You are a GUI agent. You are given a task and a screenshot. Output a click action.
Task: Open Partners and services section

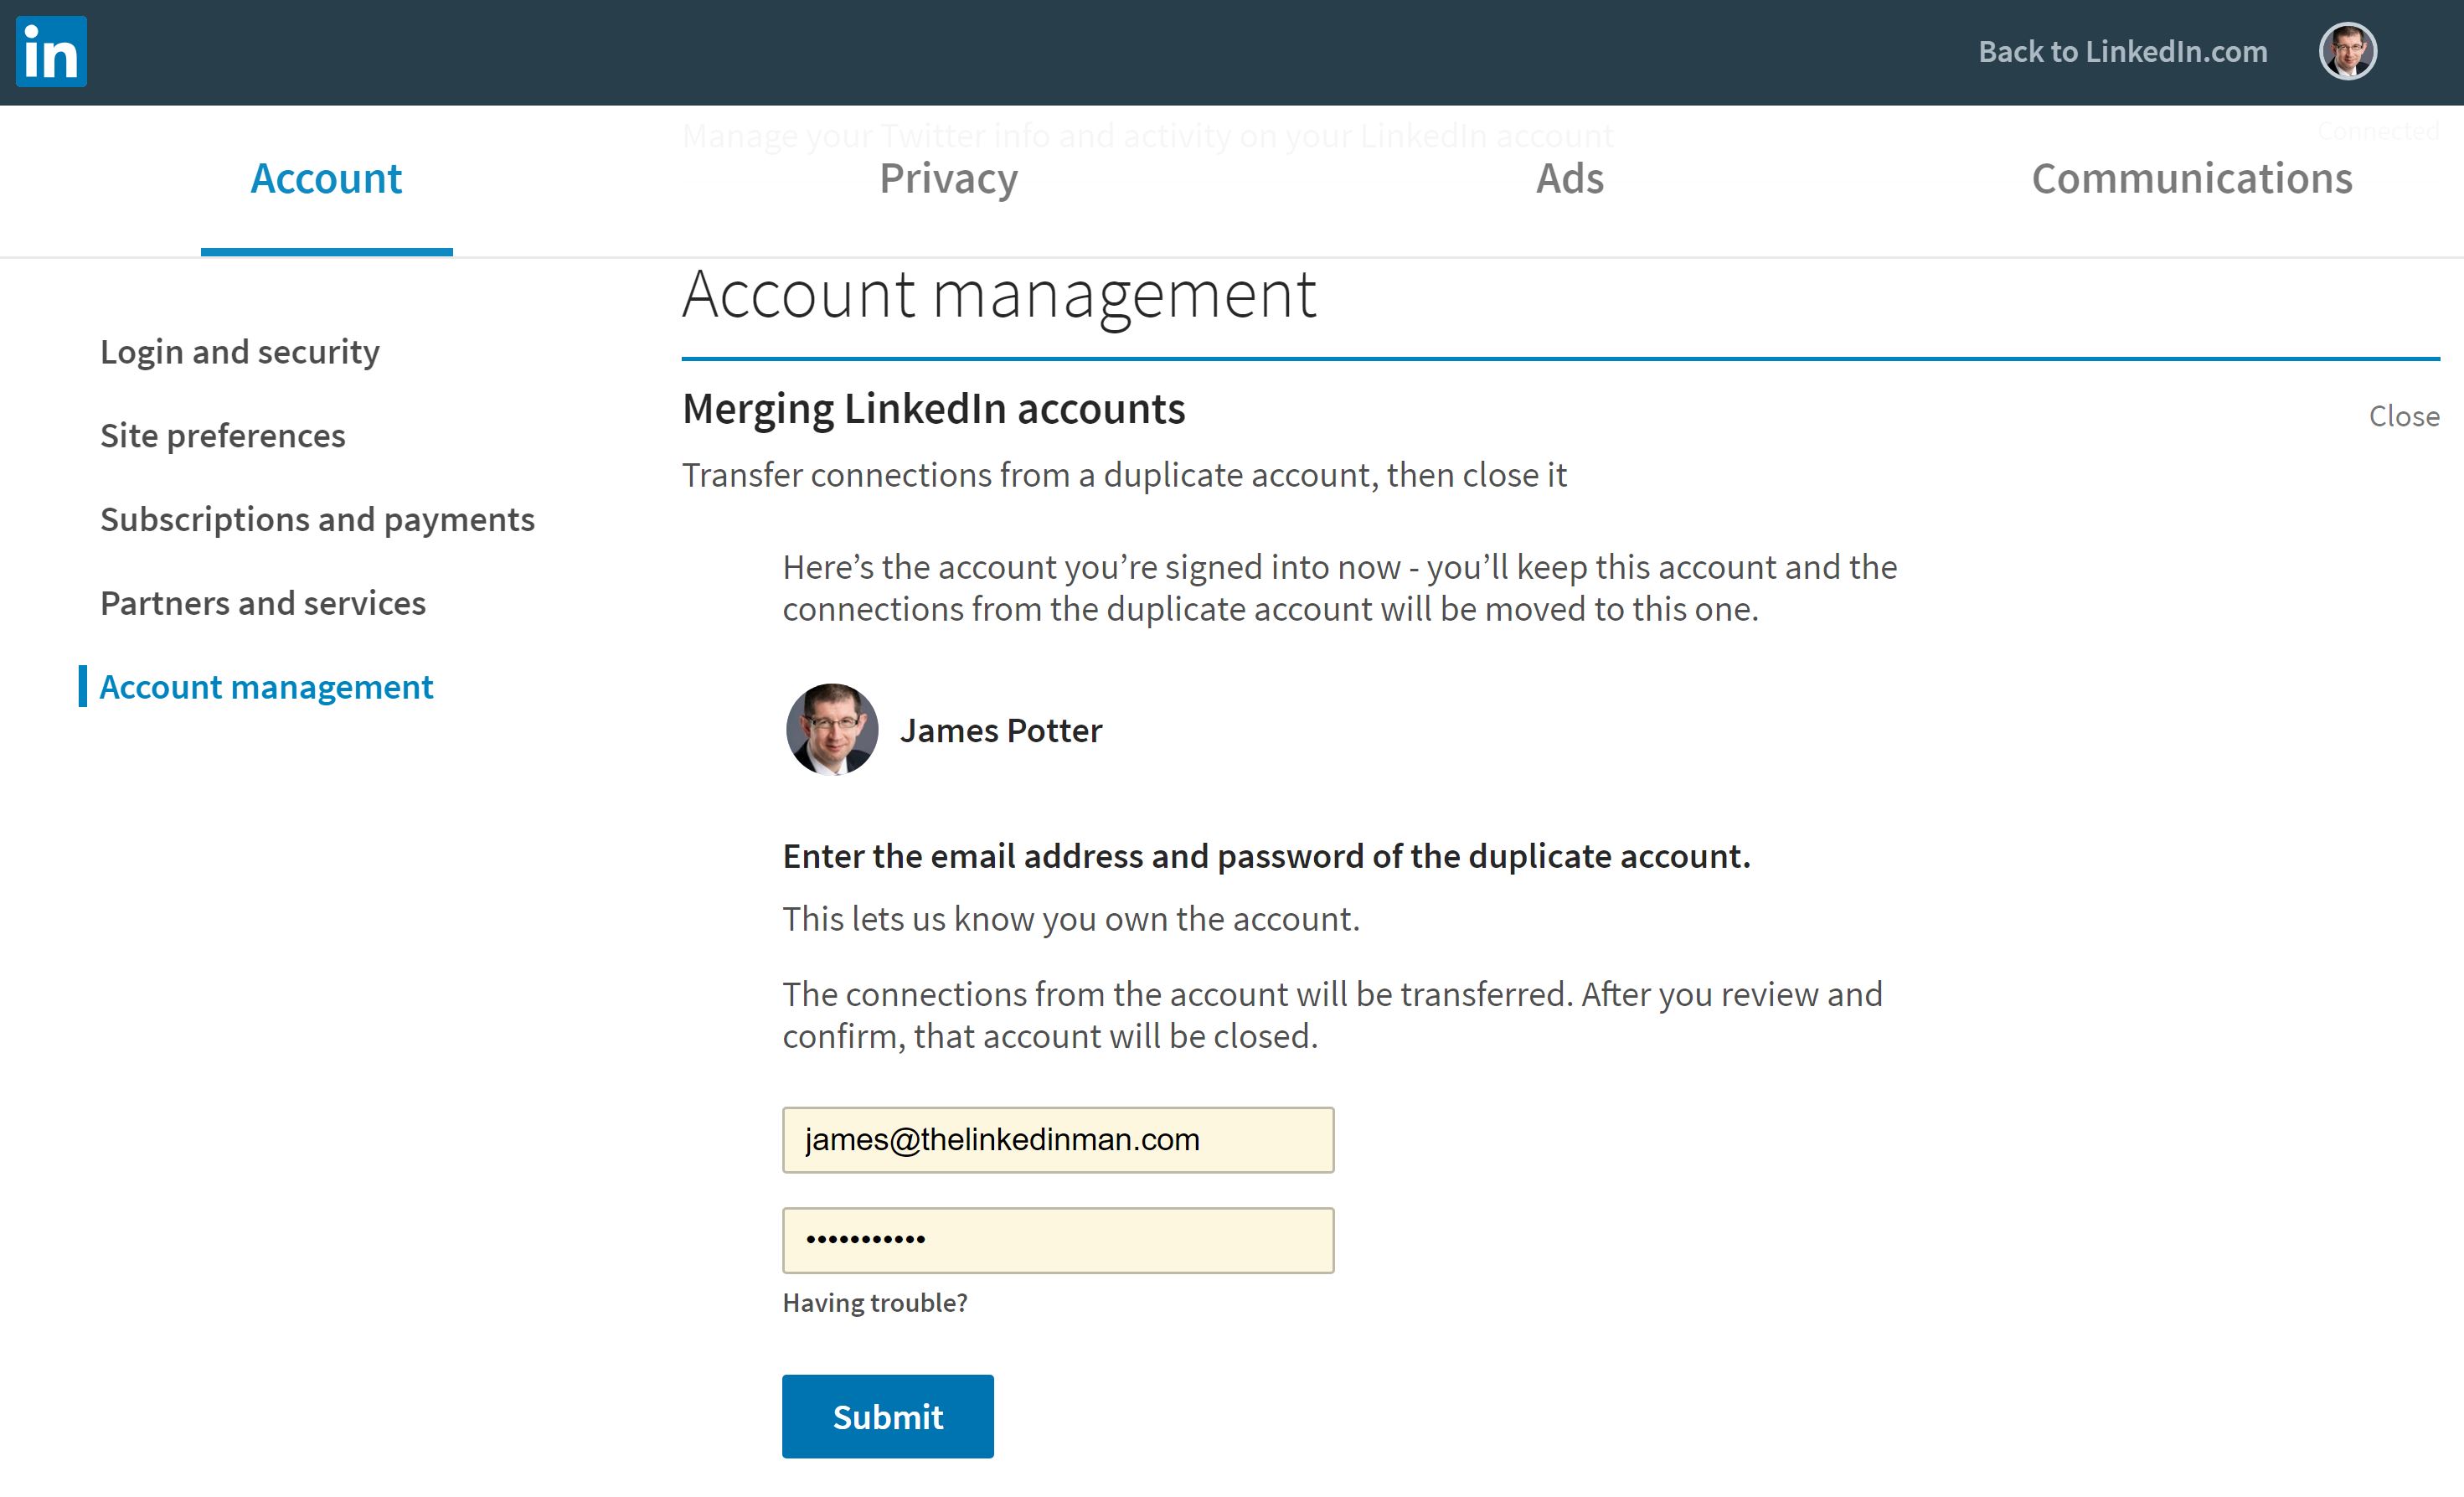tap(263, 603)
